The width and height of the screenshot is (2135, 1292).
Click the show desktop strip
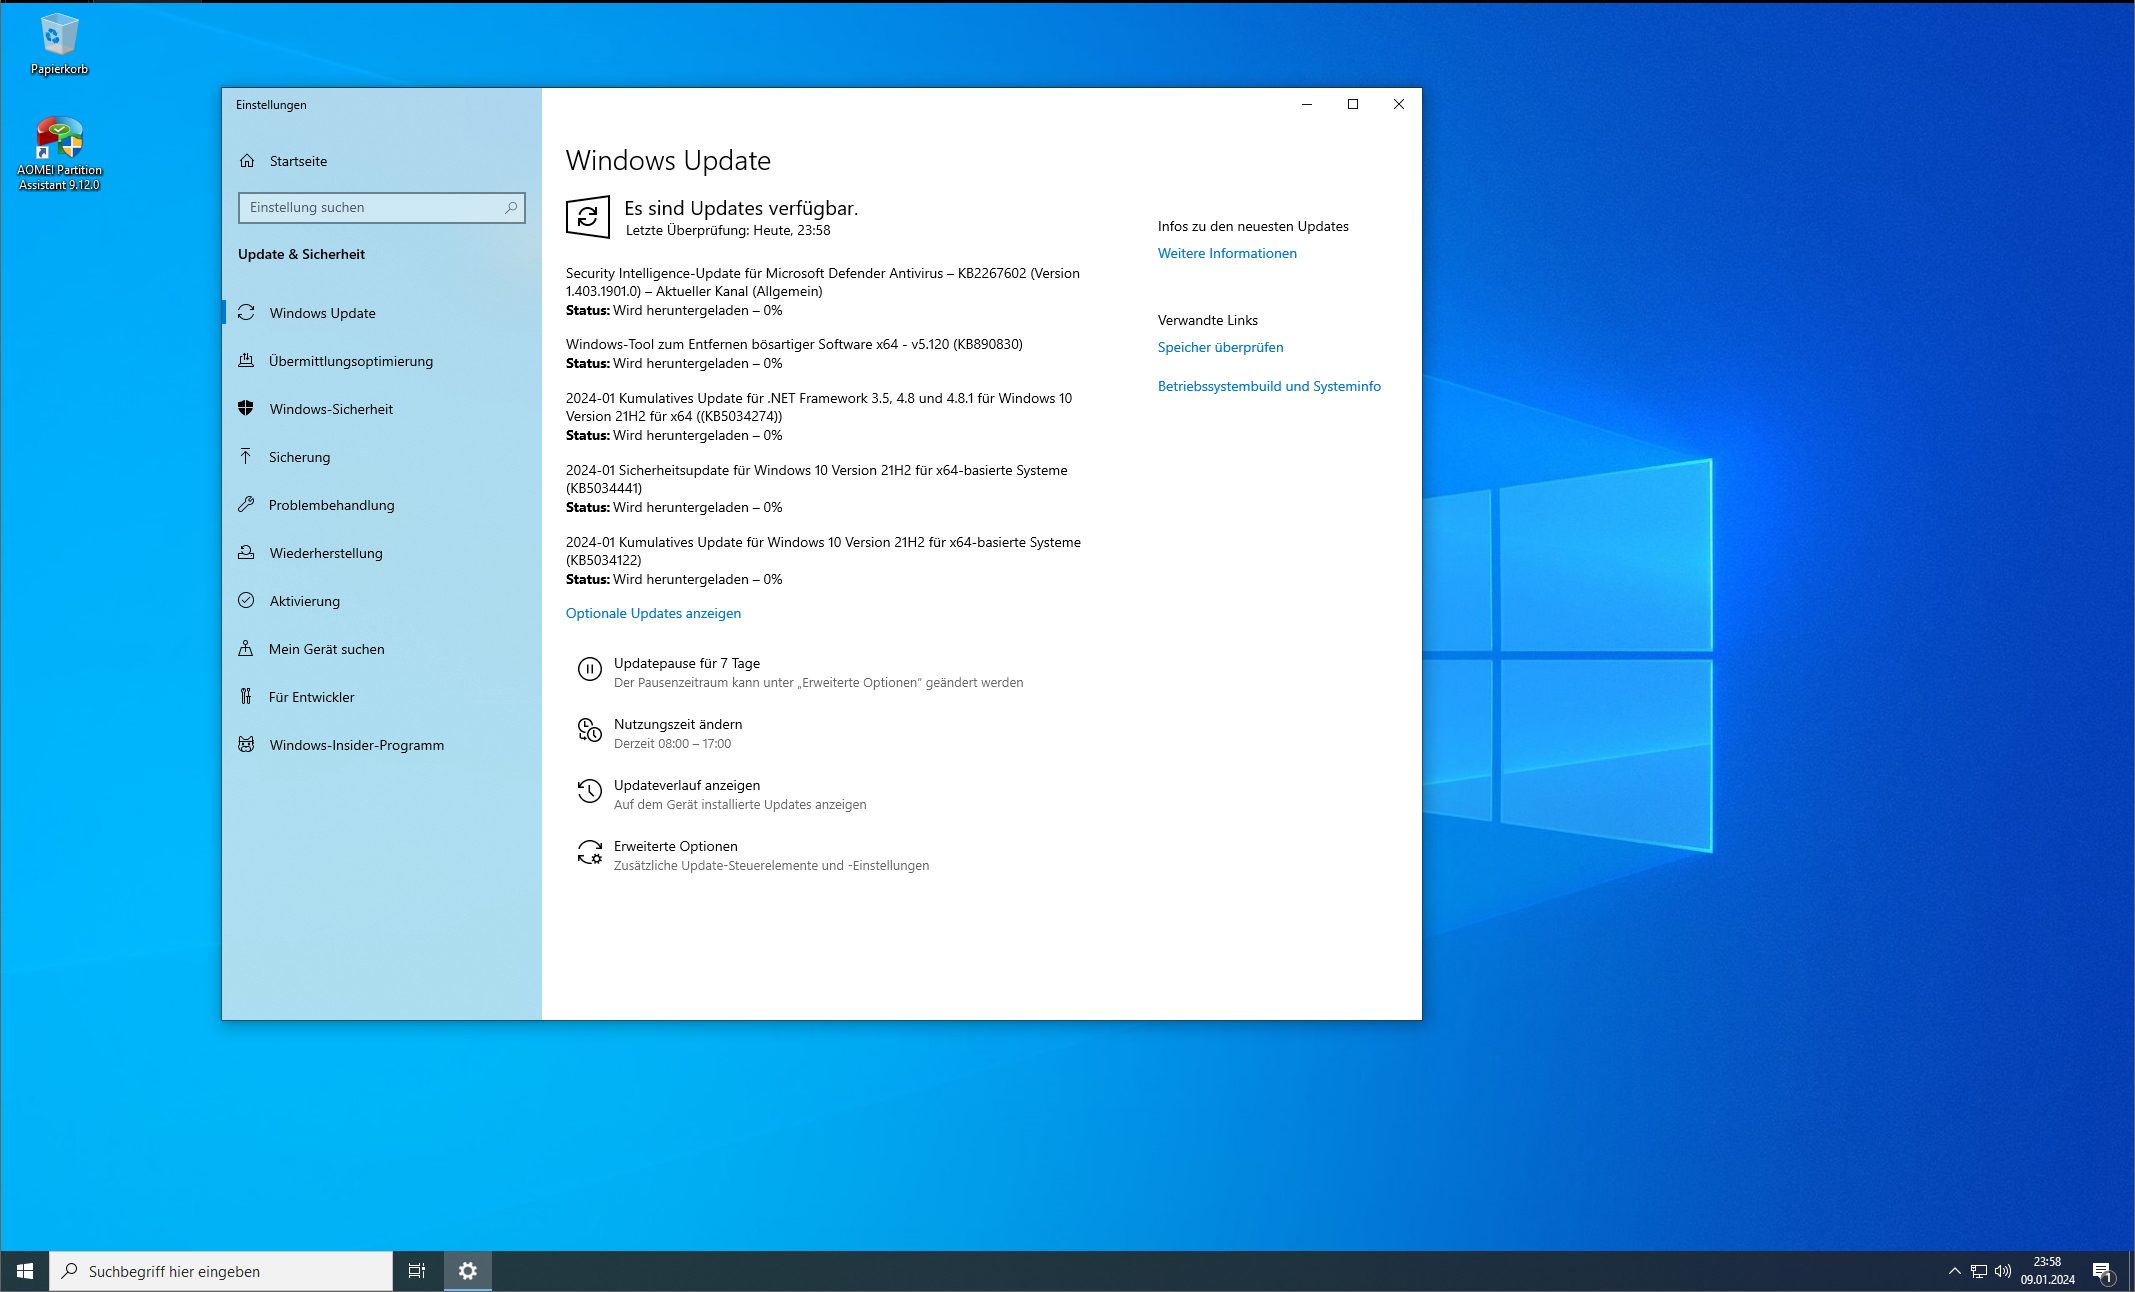(x=2131, y=1271)
